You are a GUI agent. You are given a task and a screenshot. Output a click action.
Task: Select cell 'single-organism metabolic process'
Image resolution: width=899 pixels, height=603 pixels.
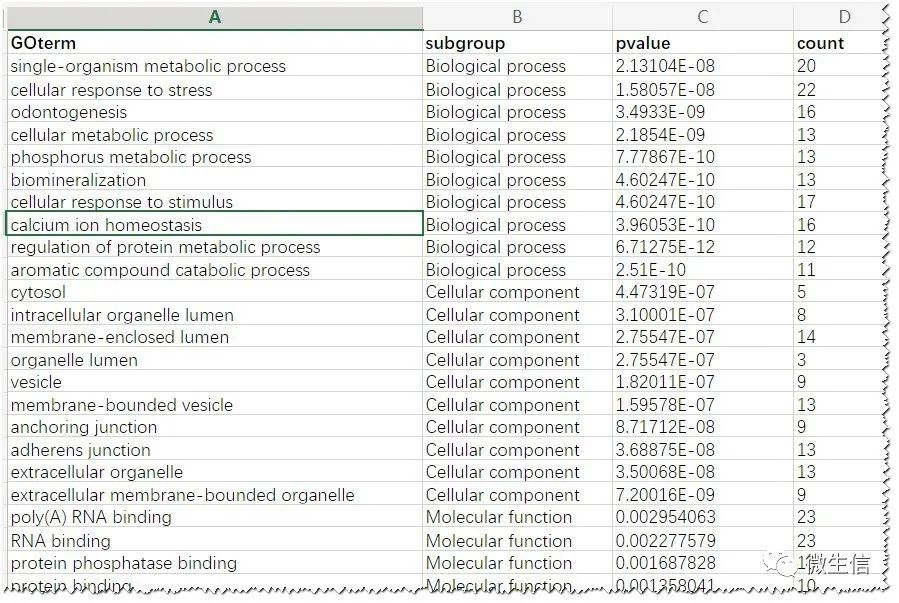[x=214, y=66]
